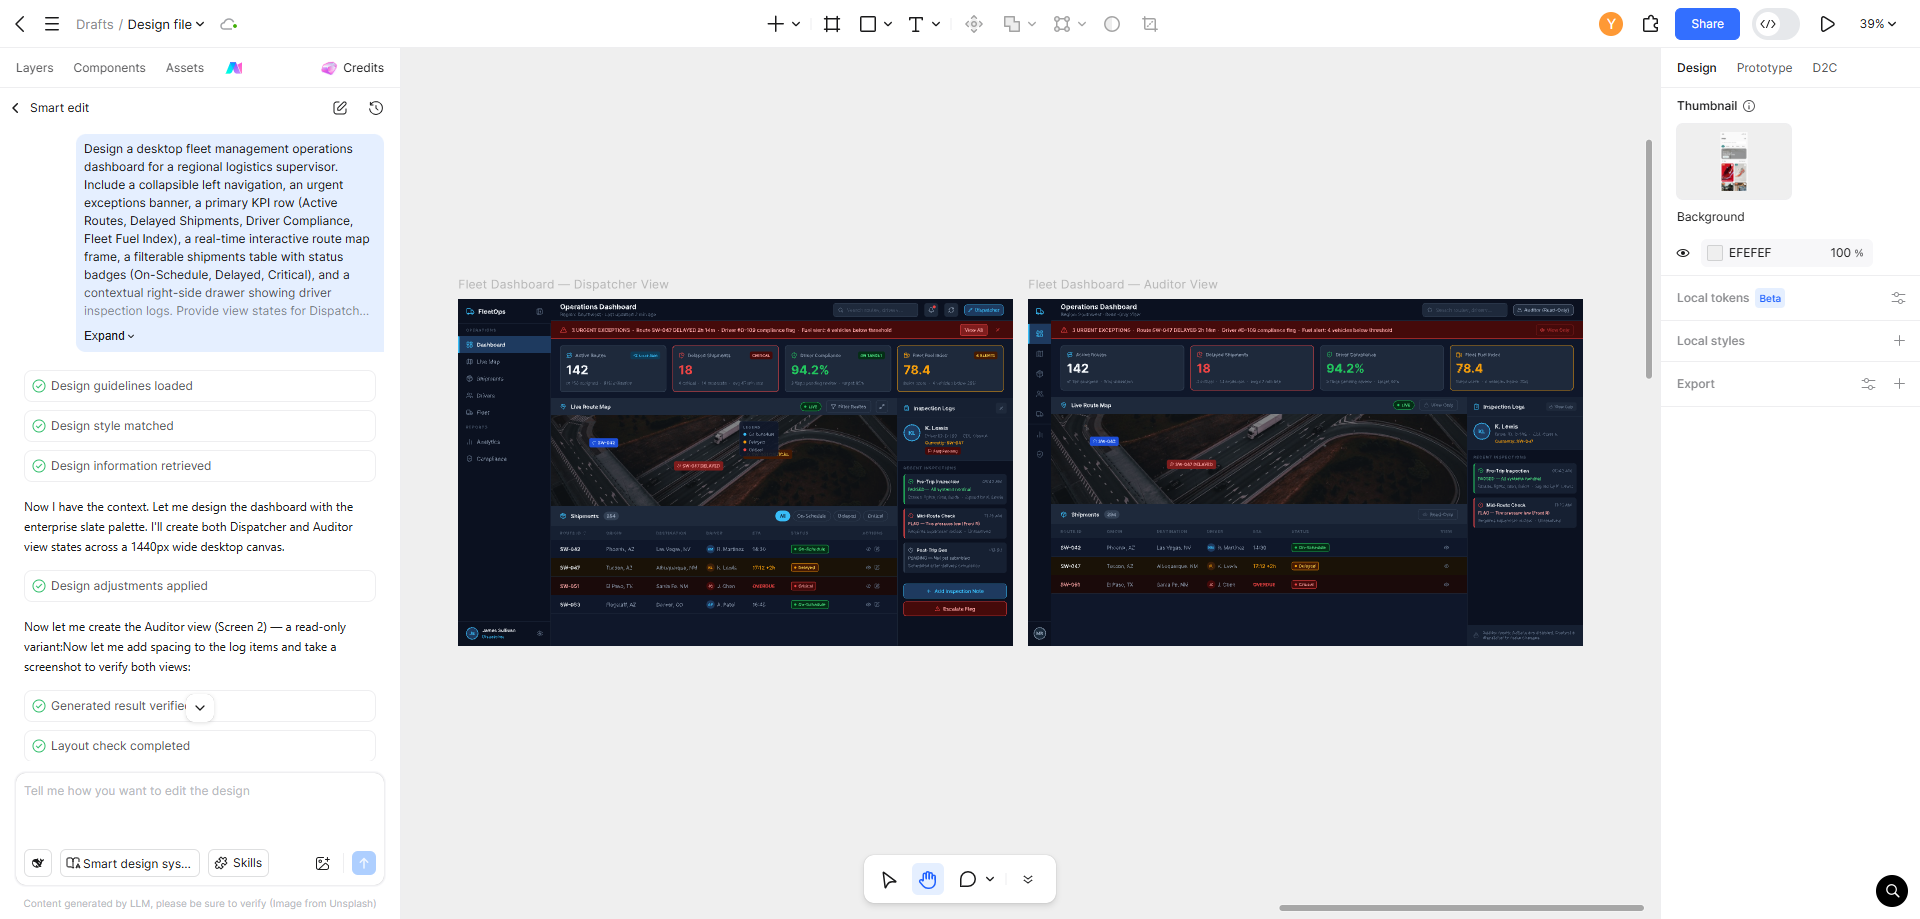The image size is (1920, 919).
Task: Click the cloud sync status icon
Action: 228,24
